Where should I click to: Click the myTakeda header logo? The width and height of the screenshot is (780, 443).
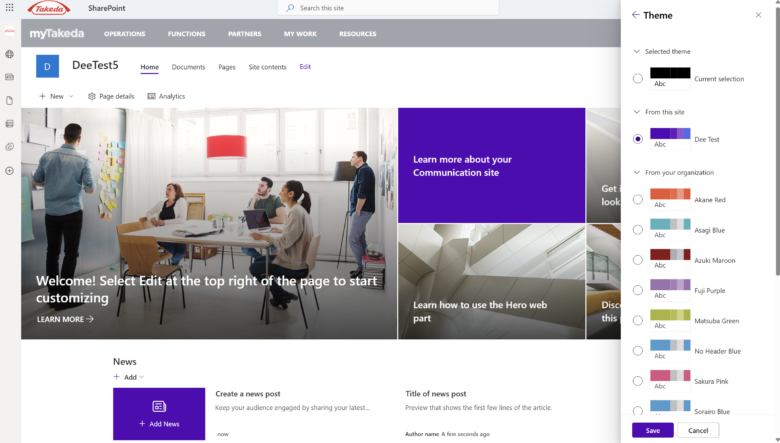pyautogui.click(x=57, y=33)
